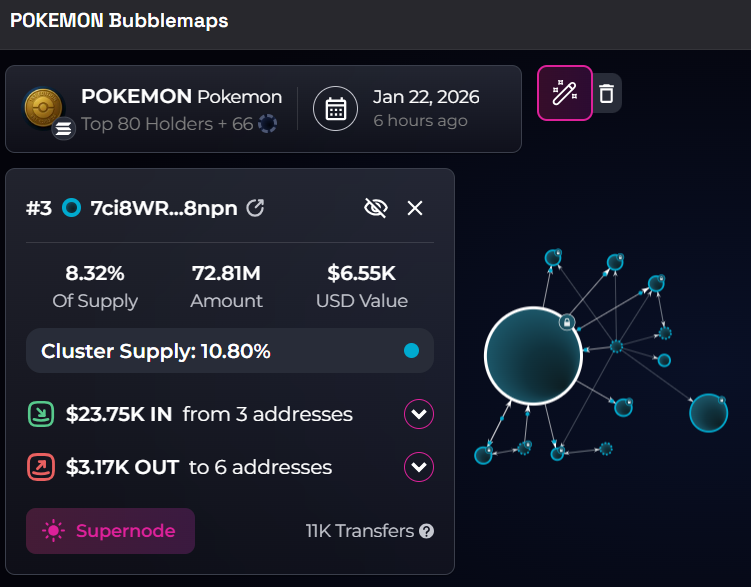751x587 pixels.
Task: Click the 11K Transfers label
Action: pos(360,531)
